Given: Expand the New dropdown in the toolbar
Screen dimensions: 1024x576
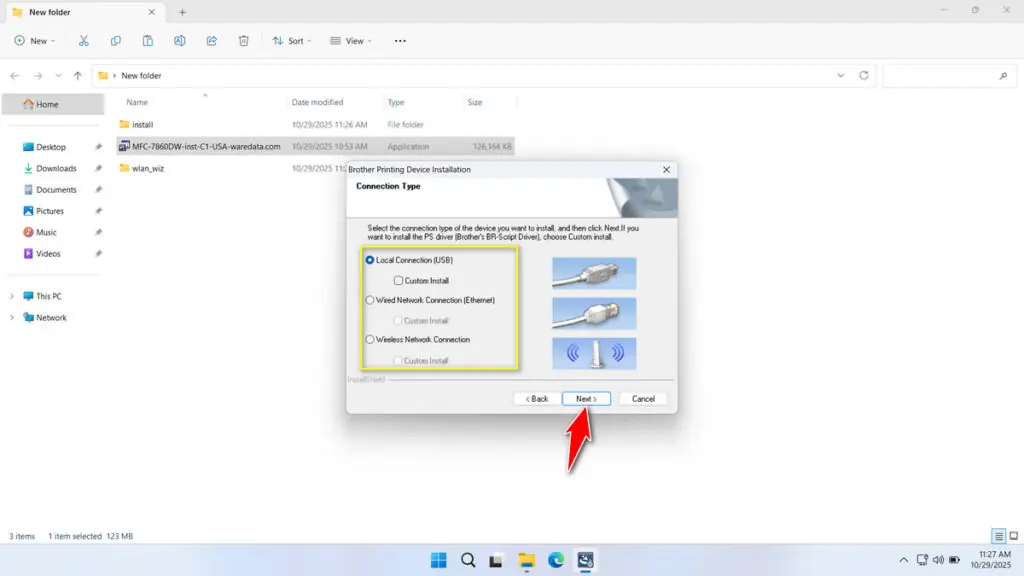Looking at the screenshot, I should point(34,40).
